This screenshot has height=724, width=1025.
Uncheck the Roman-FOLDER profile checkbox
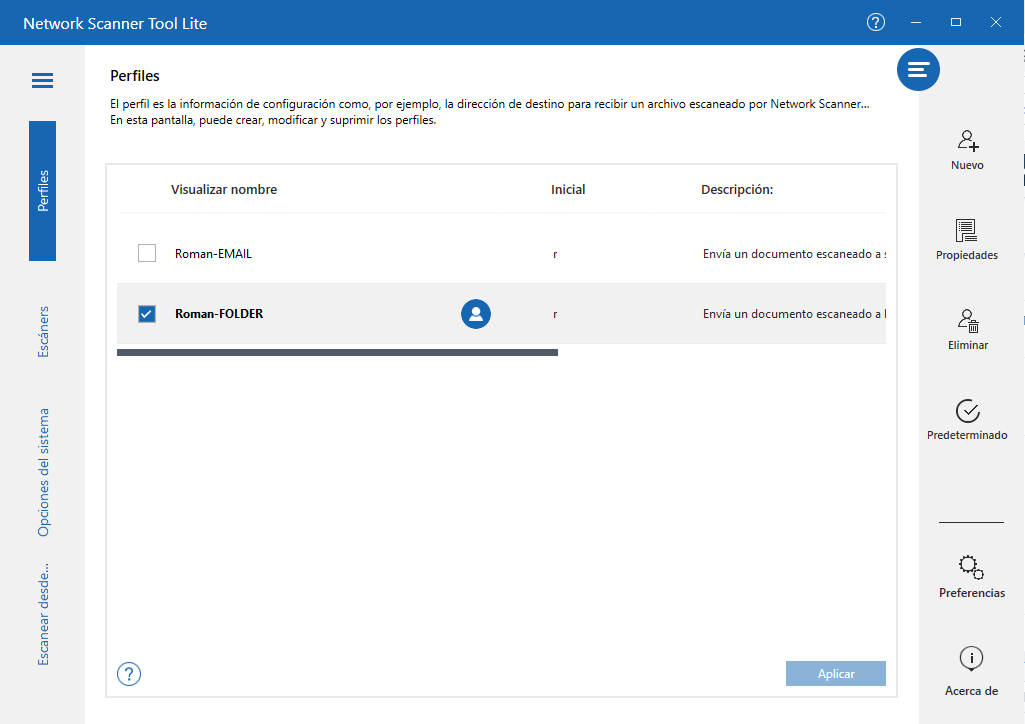pyautogui.click(x=147, y=314)
